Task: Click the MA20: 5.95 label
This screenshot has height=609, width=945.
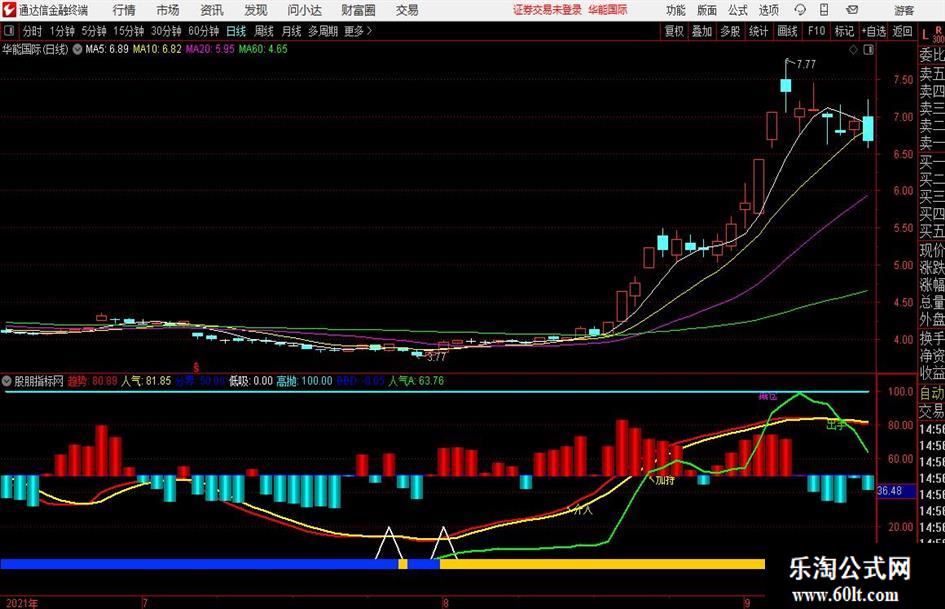Action: (x=210, y=49)
